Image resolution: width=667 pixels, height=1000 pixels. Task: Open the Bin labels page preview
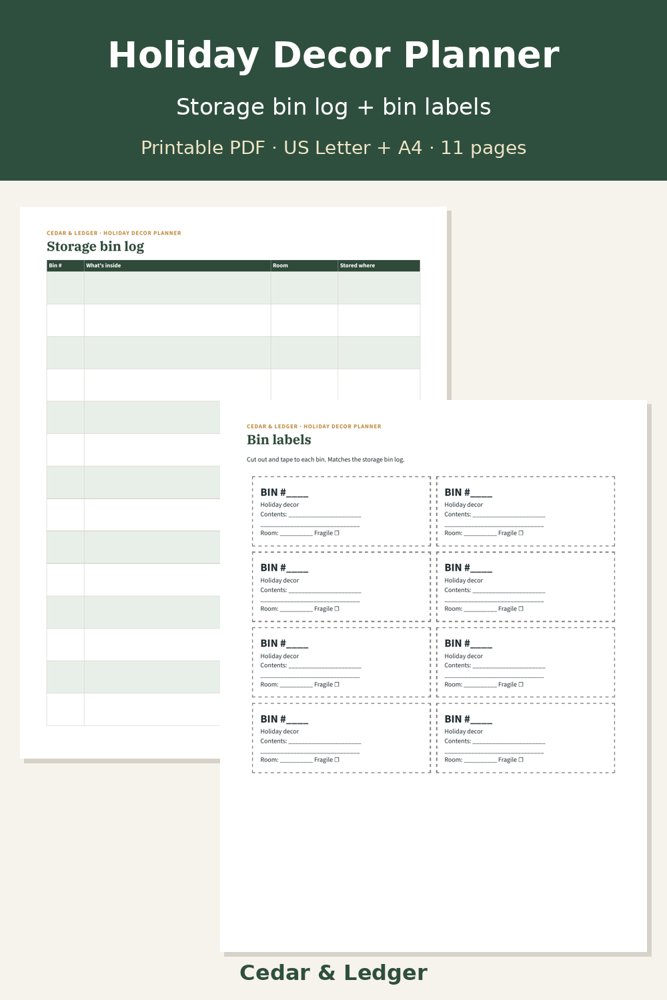pyautogui.click(x=433, y=676)
